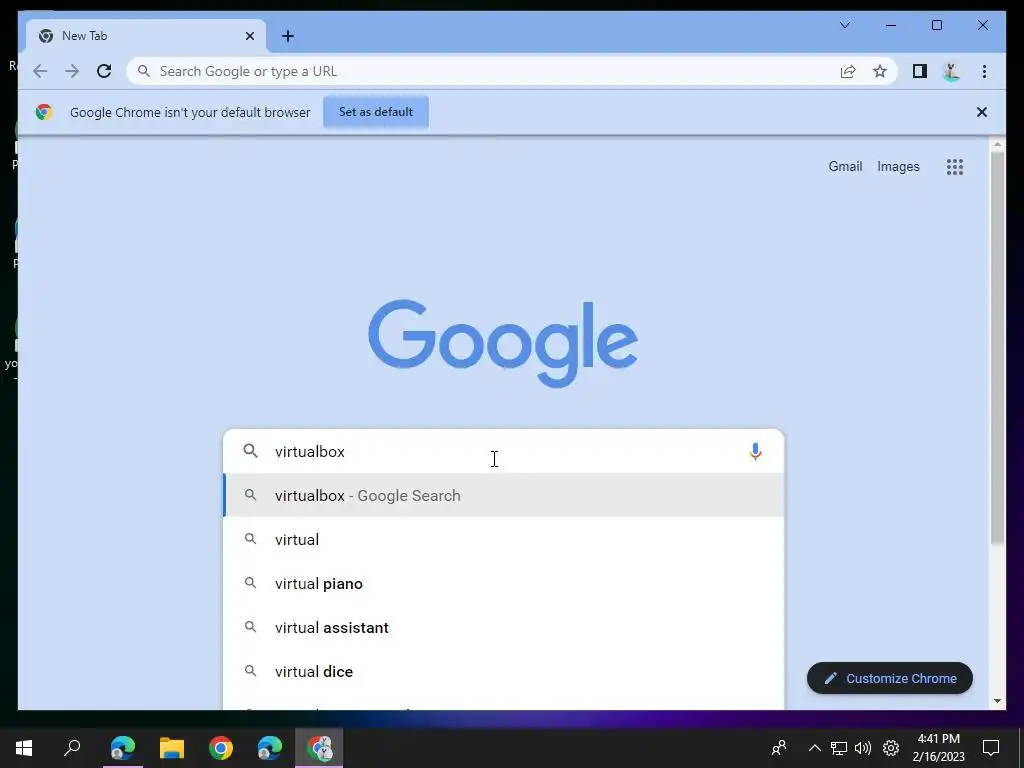Open the tab search chevron
Screen dimensions: 1024x768
coord(845,25)
